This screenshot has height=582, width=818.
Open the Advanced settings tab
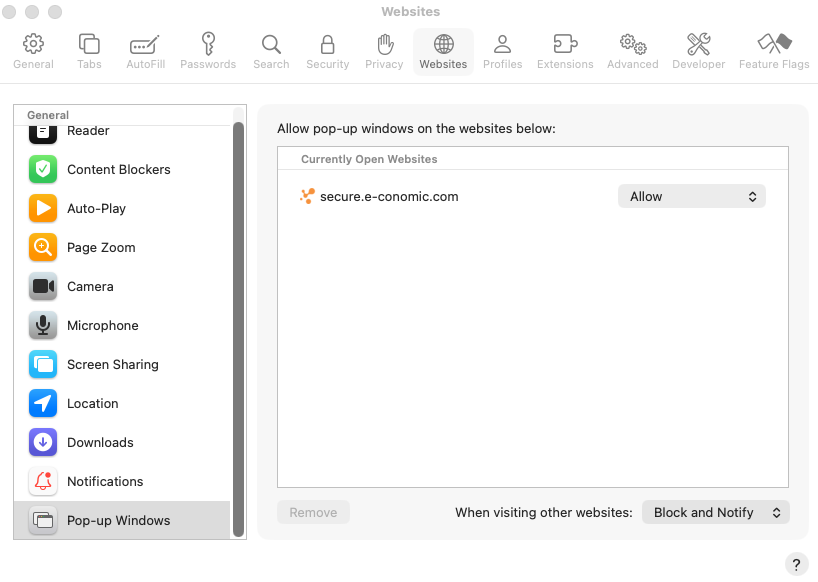(632, 51)
